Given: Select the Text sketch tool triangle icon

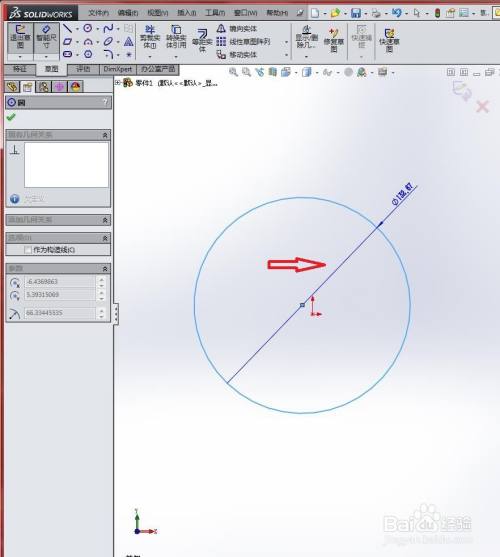Looking at the screenshot, I should tap(129, 42).
